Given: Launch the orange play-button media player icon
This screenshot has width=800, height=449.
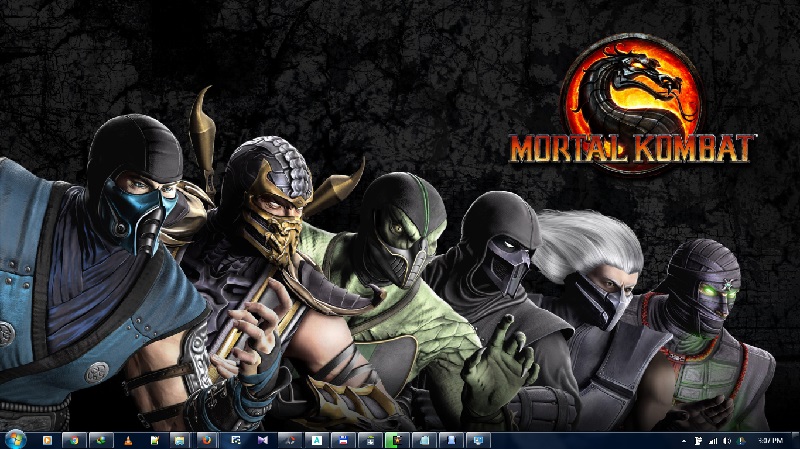Looking at the screenshot, I should pos(47,440).
